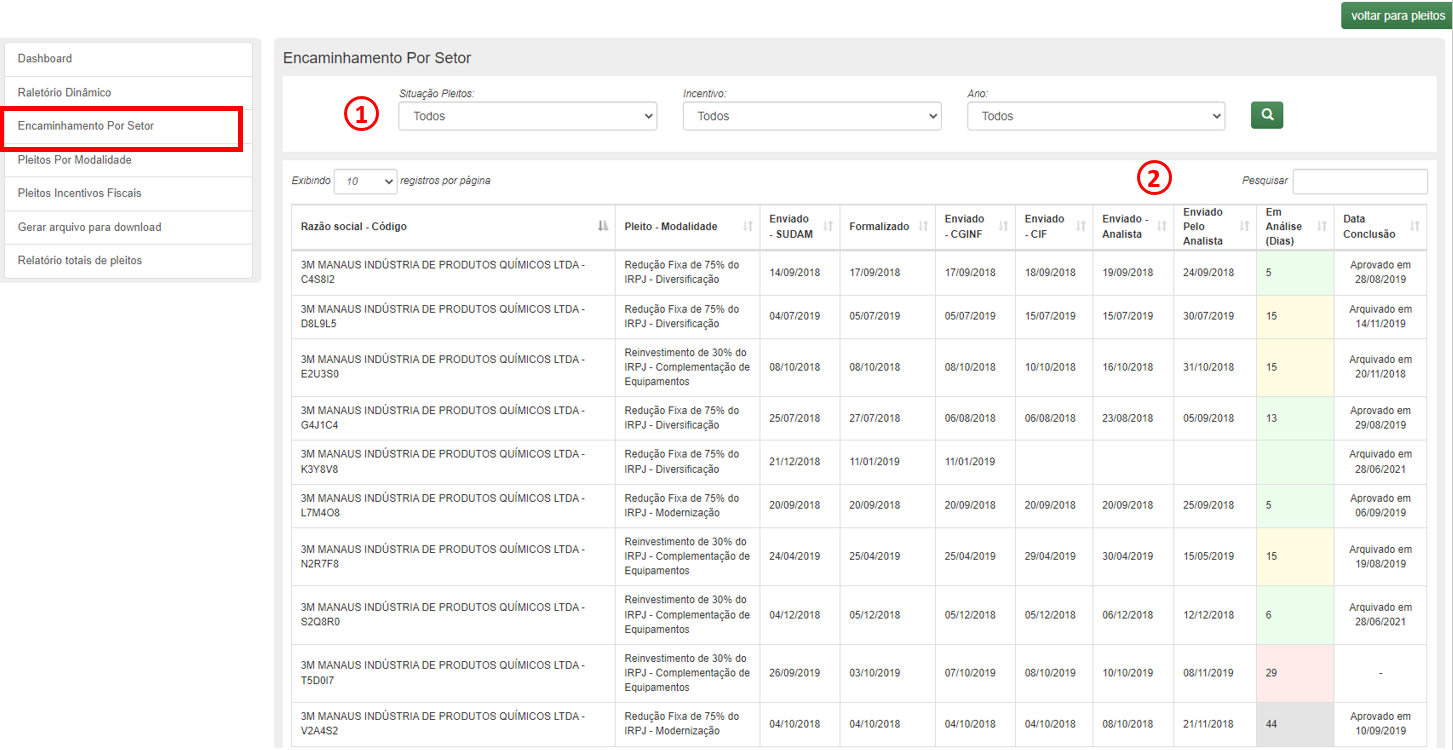Click row with code V2A4S2
Viewport: 1453px width, 750px height.
[859, 724]
